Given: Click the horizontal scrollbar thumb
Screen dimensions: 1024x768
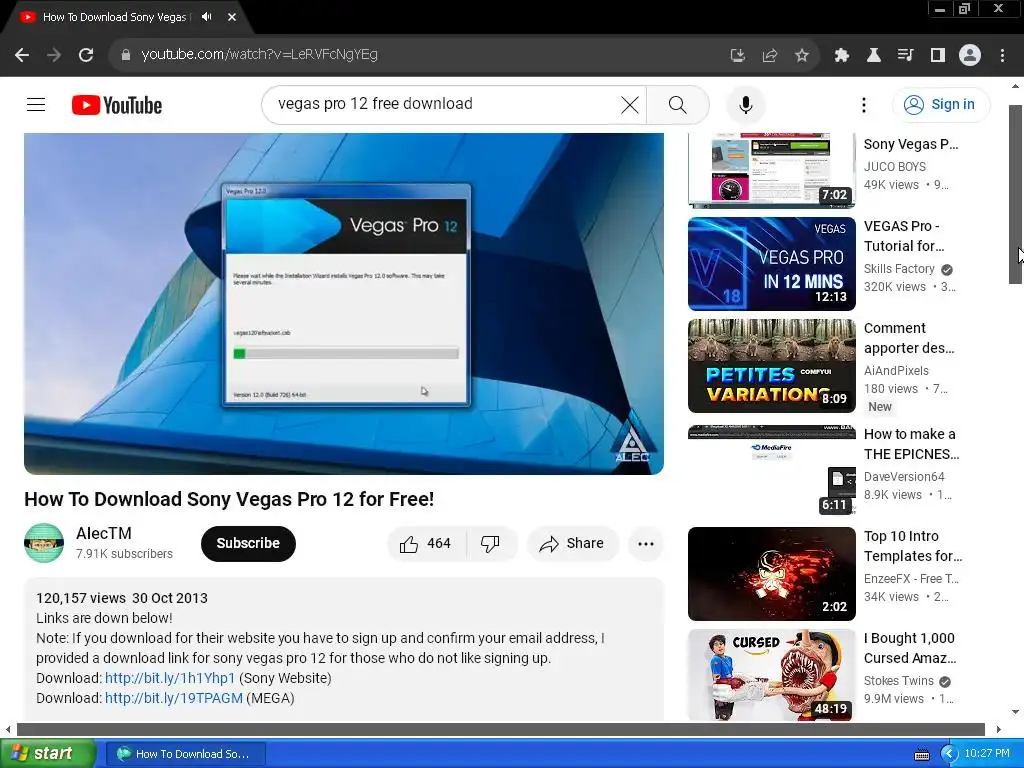Looking at the screenshot, I should (x=500, y=729).
